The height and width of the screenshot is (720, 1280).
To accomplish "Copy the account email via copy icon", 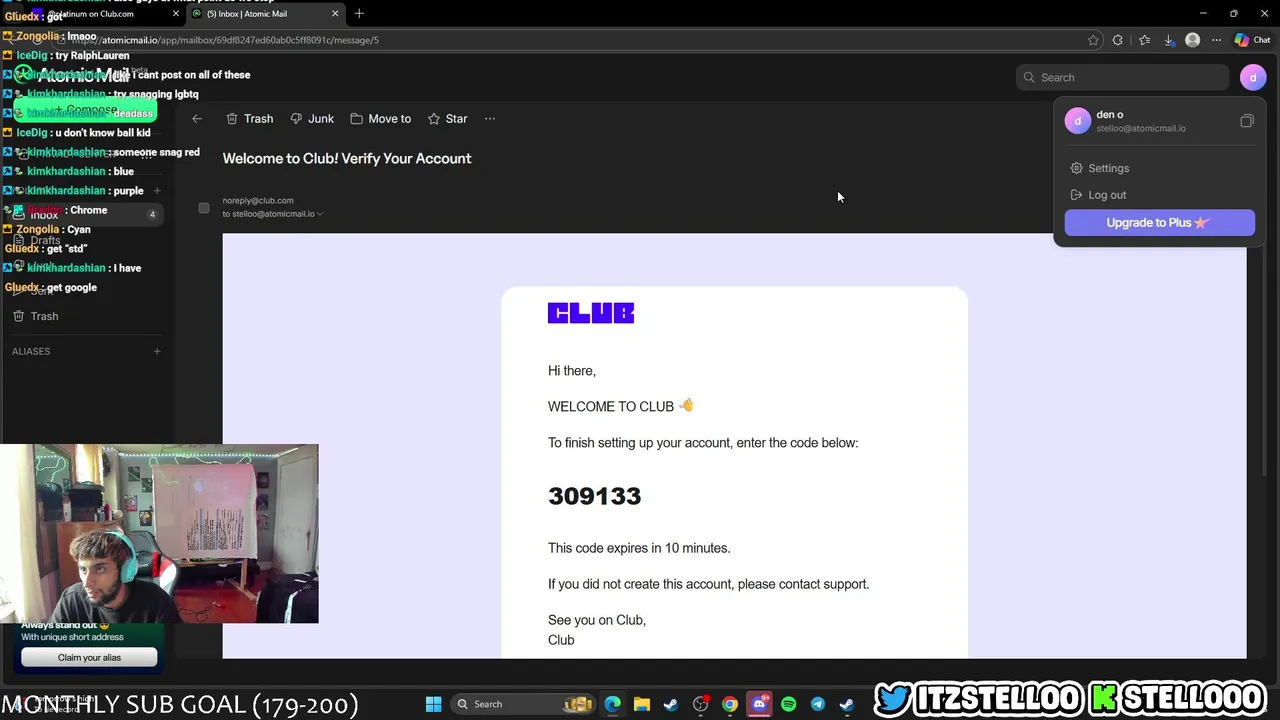I will [x=1246, y=121].
